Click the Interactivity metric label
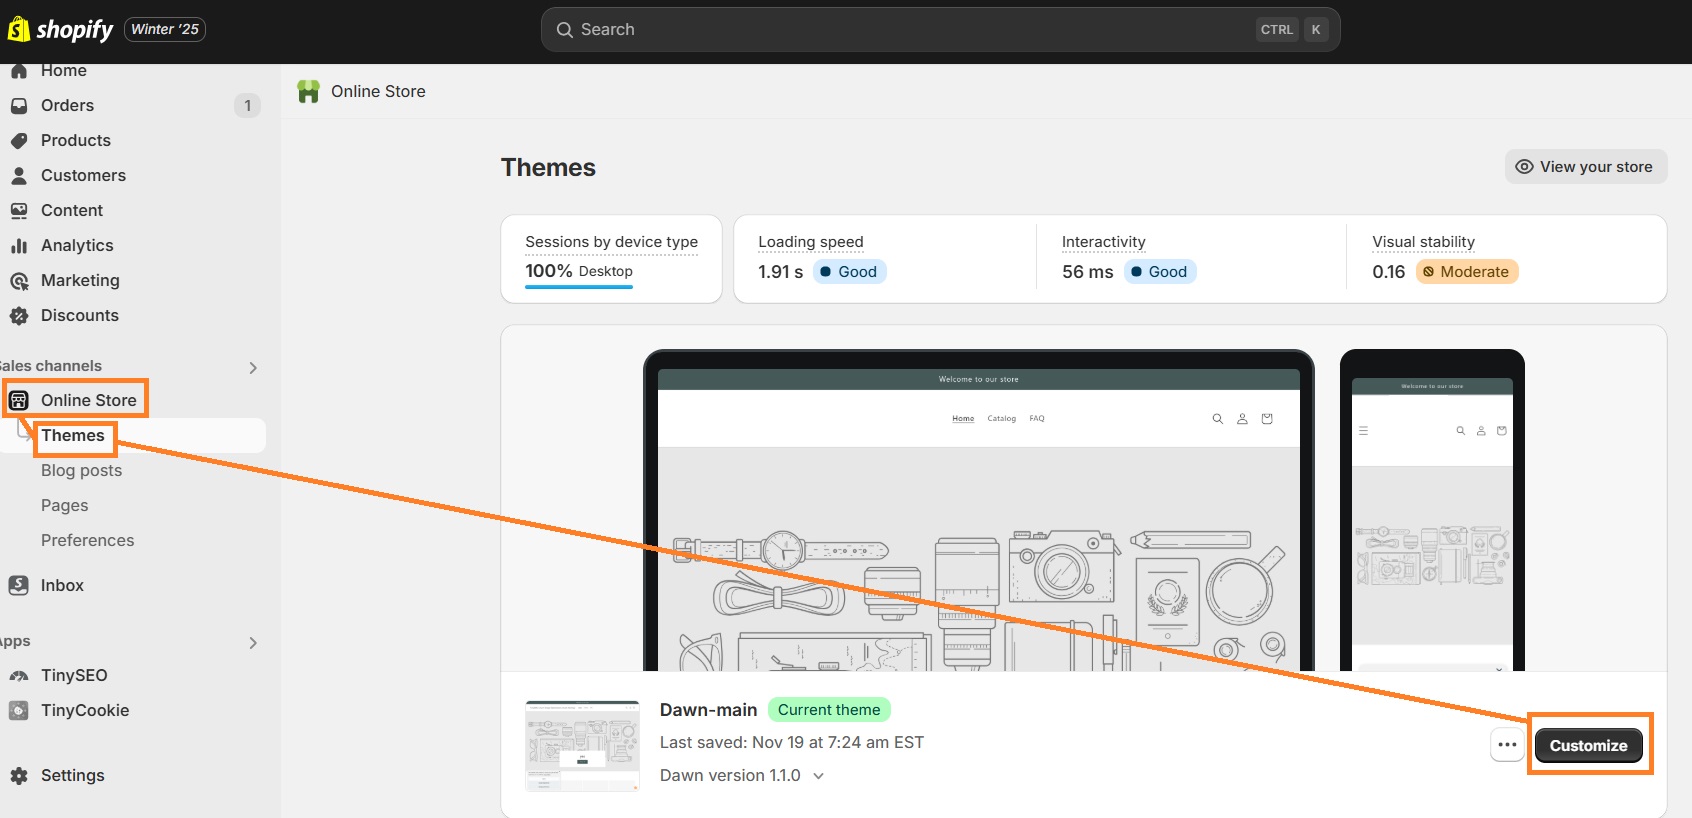This screenshot has width=1692, height=818. point(1104,242)
